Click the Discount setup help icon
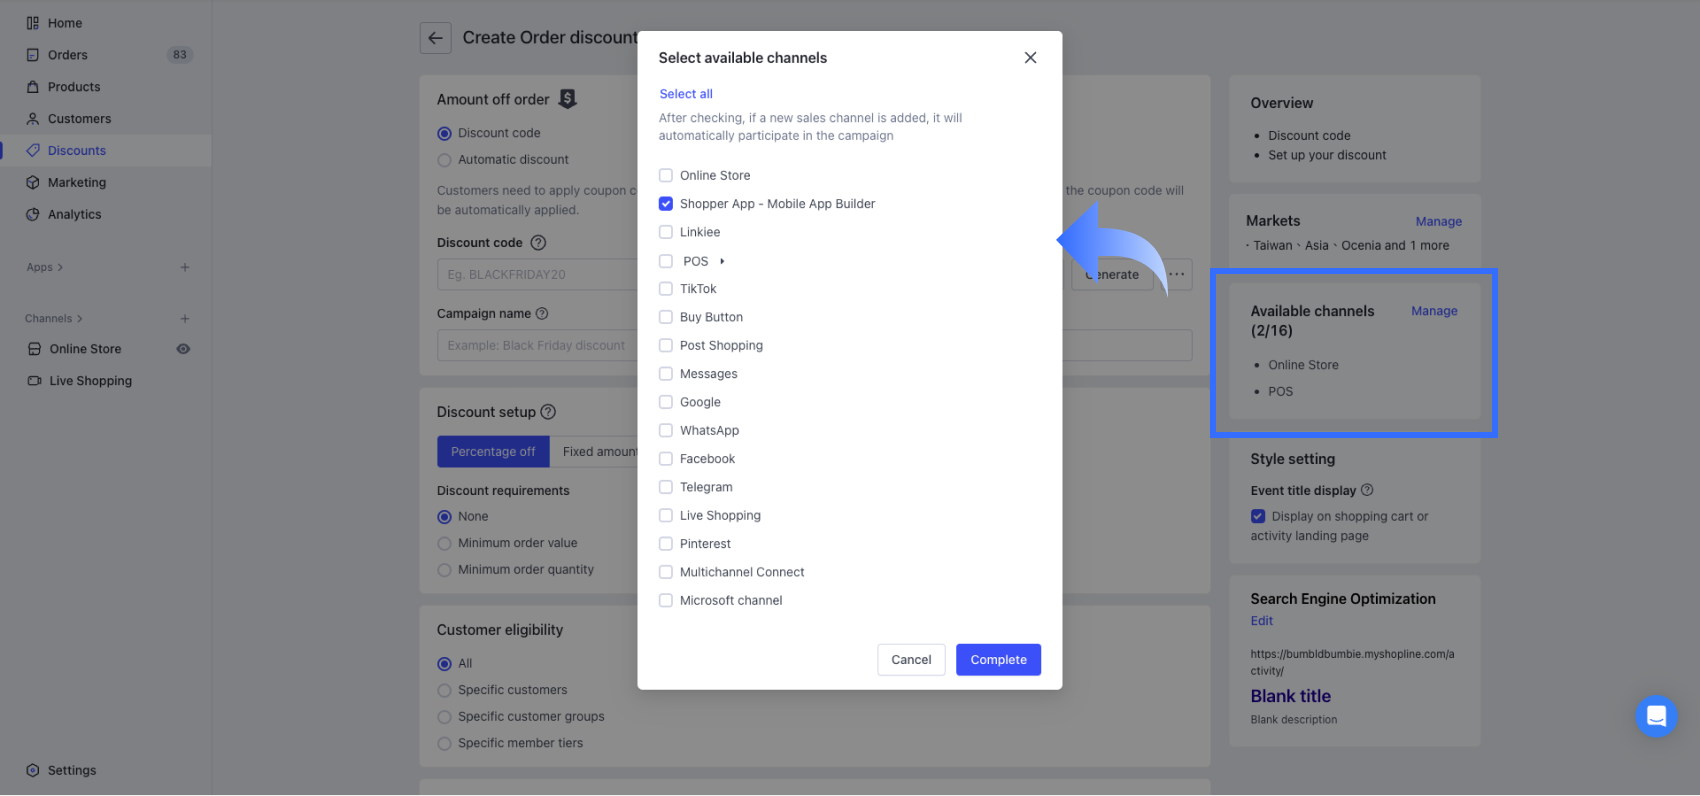Image resolution: width=1700 pixels, height=796 pixels. pyautogui.click(x=548, y=412)
